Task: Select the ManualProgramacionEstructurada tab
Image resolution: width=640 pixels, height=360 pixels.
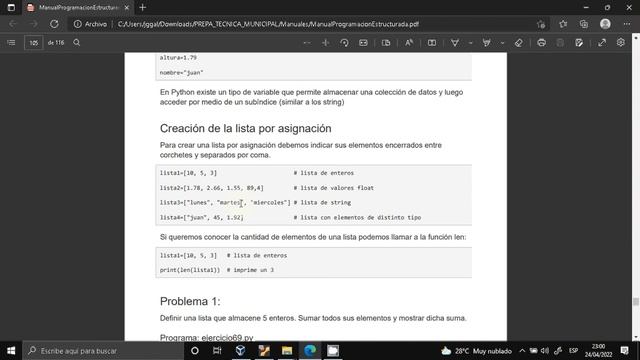Action: 78,7
